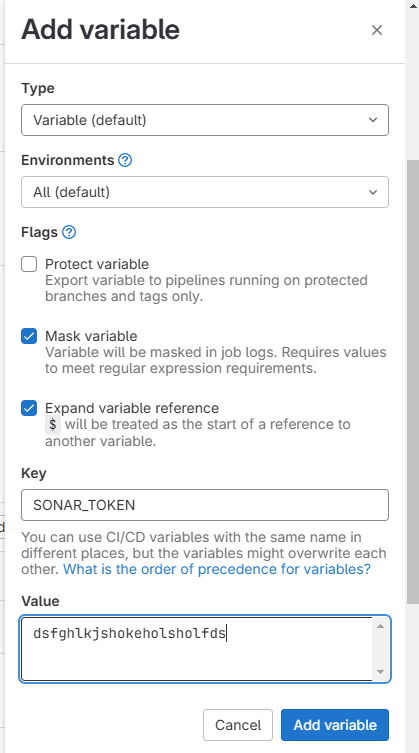The height and width of the screenshot is (753, 419).
Task: Click the Environments dropdown chevron
Action: 373,192
